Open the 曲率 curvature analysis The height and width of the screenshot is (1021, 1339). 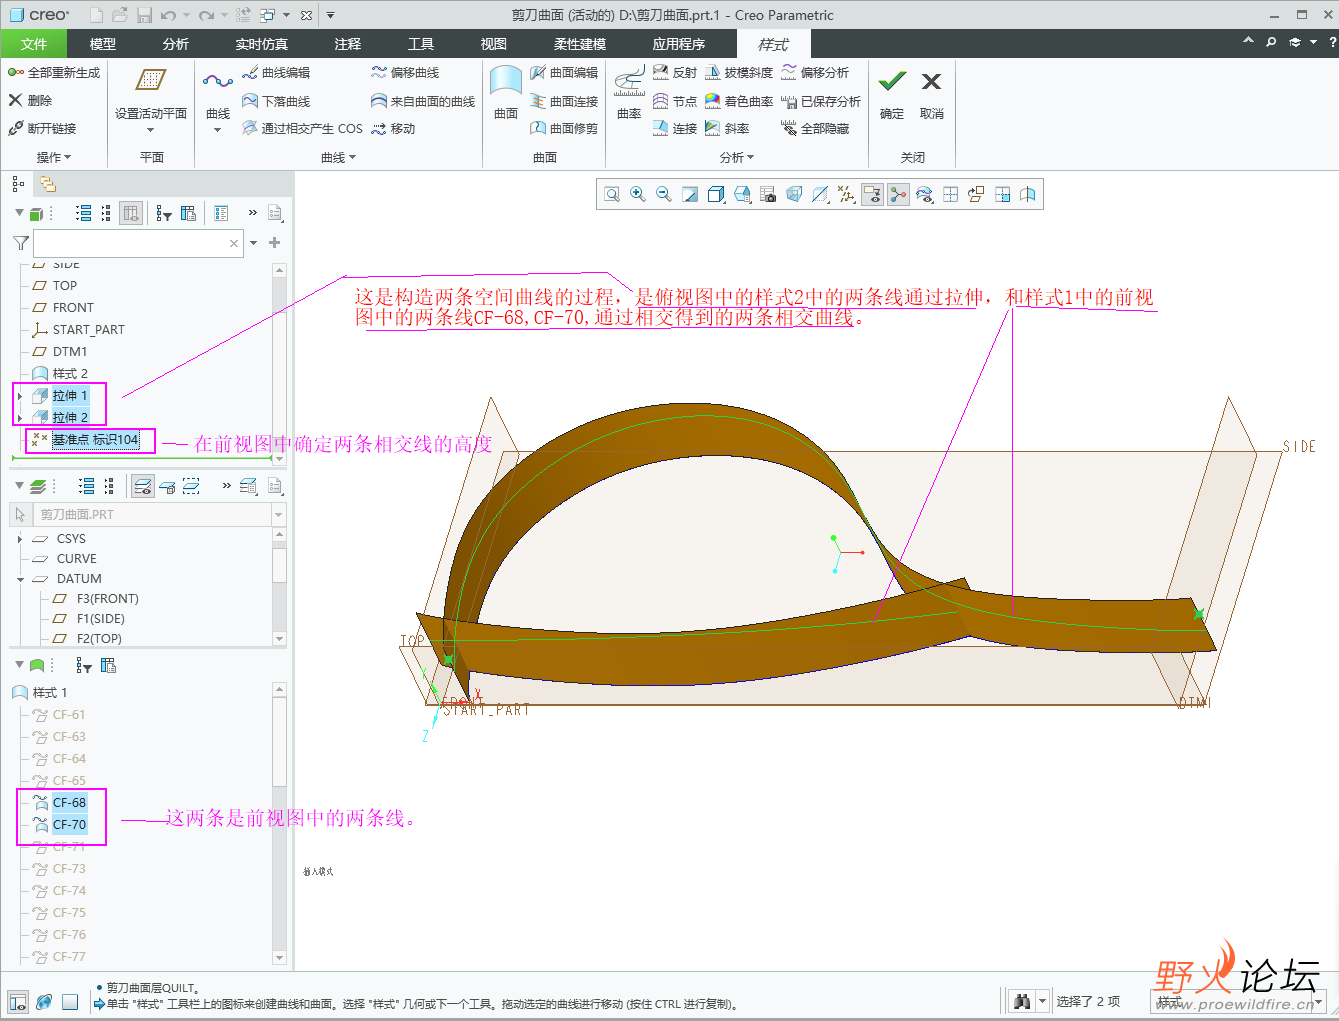coord(629,92)
